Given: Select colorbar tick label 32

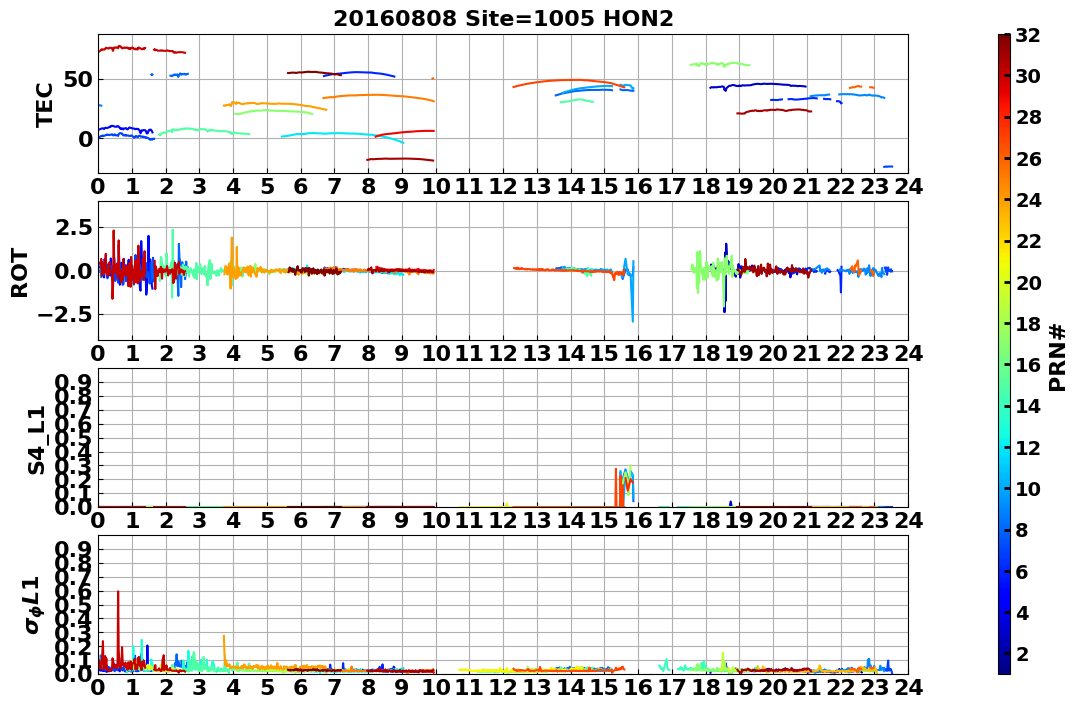Looking at the screenshot, I should click(1028, 35).
